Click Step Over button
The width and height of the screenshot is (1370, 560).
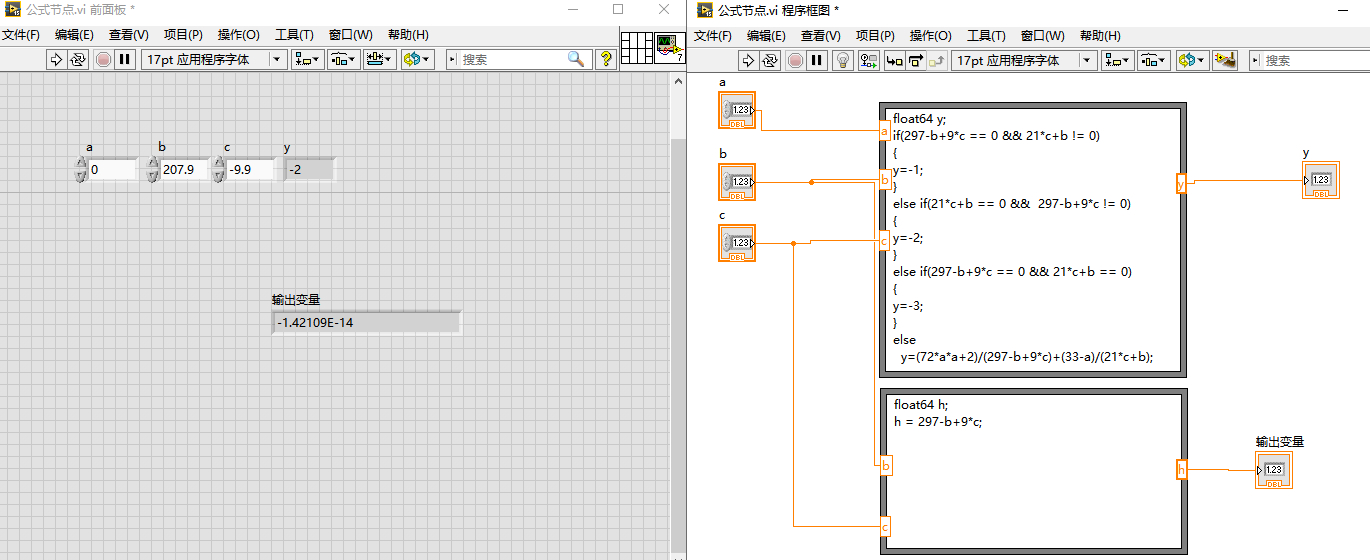(x=915, y=61)
